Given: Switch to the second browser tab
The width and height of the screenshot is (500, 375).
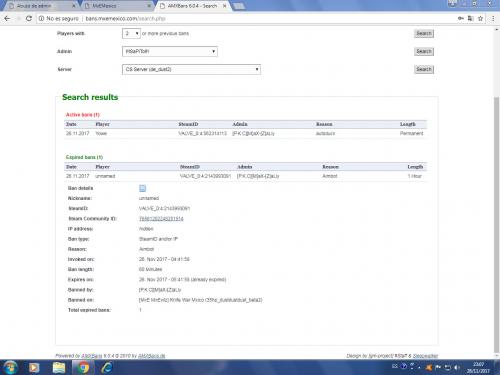Looking at the screenshot, I should coord(116,6).
